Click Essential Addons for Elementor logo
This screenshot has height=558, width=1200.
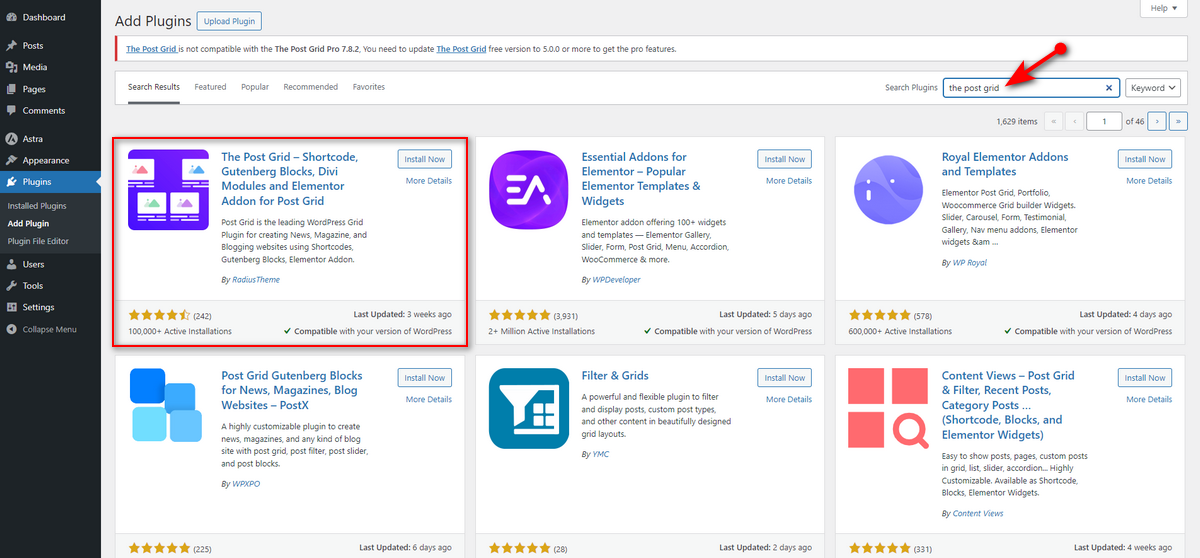coord(529,190)
